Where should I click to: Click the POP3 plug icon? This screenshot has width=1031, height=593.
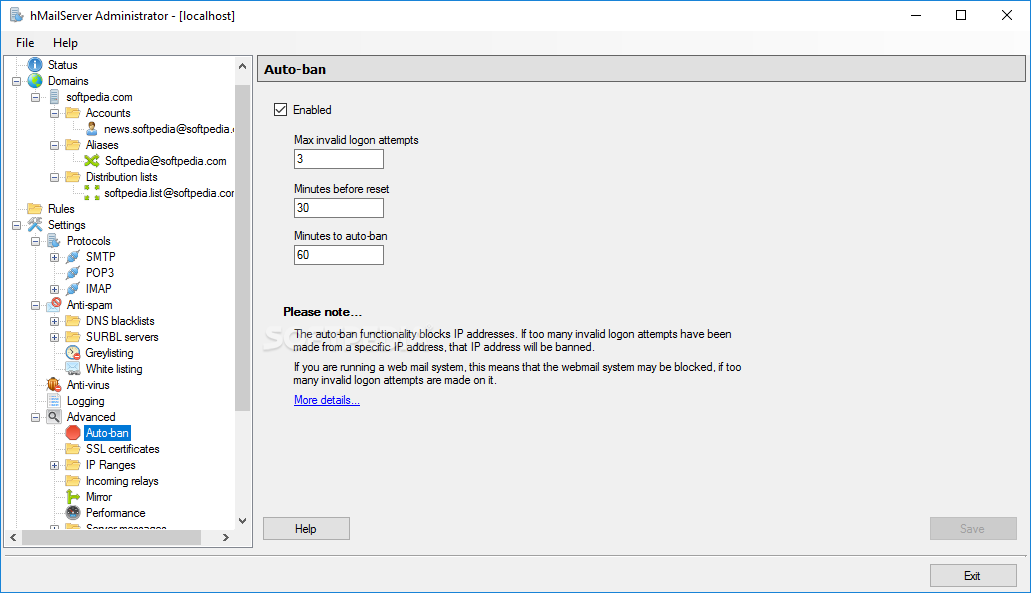coord(73,272)
